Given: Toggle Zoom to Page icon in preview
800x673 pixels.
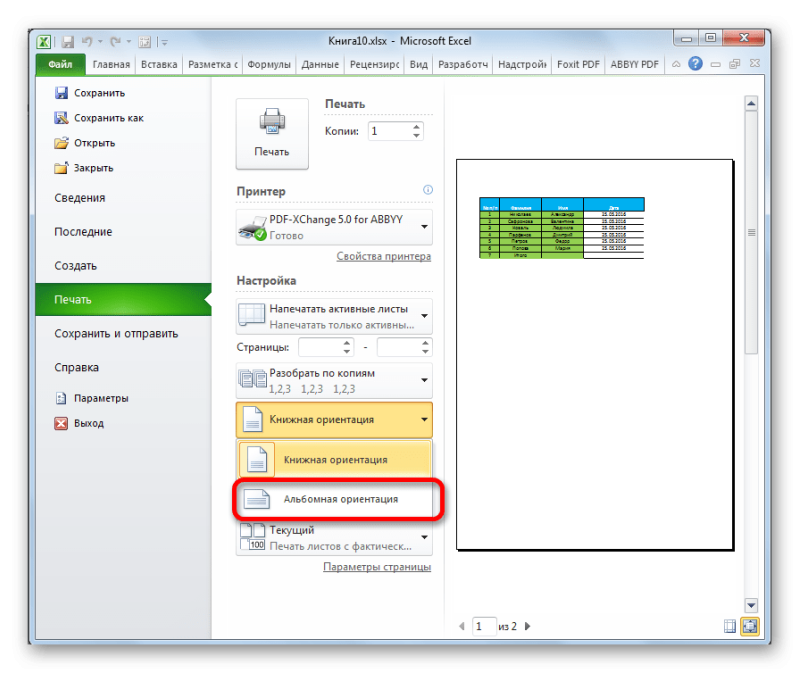Looking at the screenshot, I should pos(750,626).
